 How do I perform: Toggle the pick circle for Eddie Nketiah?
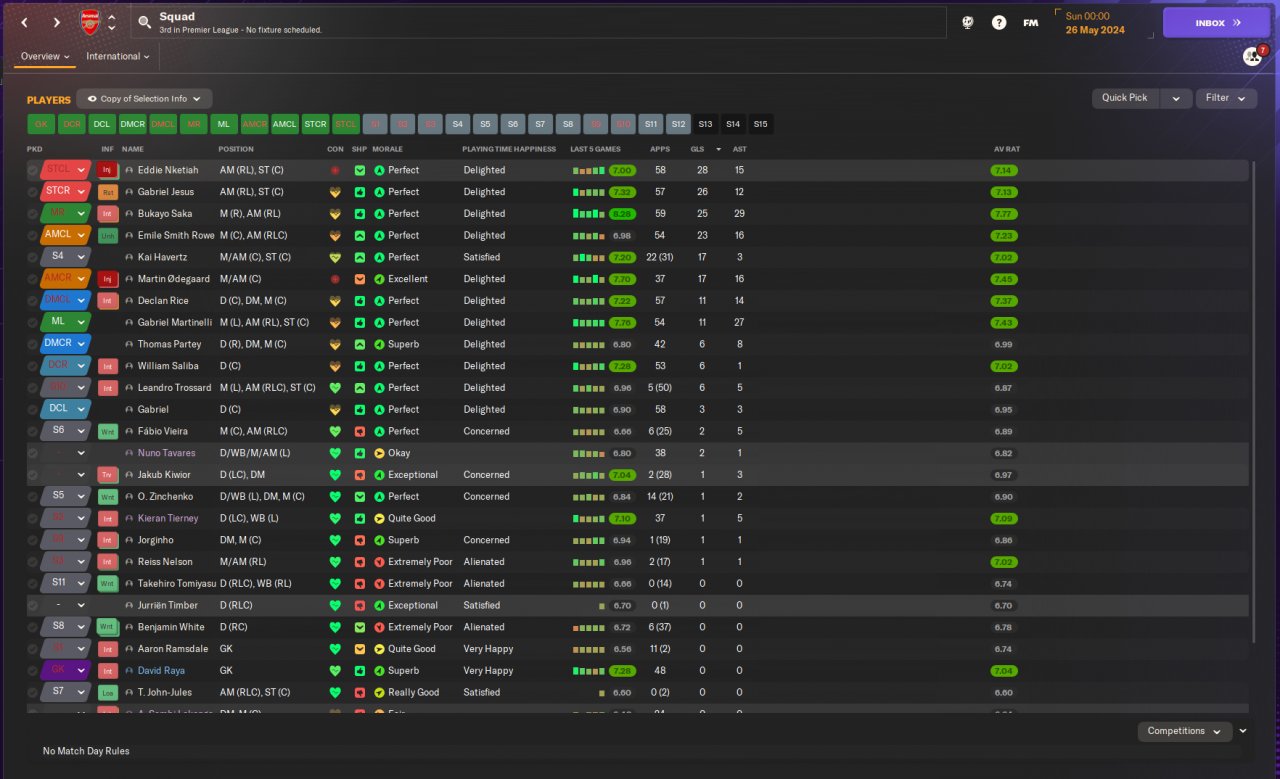point(32,170)
